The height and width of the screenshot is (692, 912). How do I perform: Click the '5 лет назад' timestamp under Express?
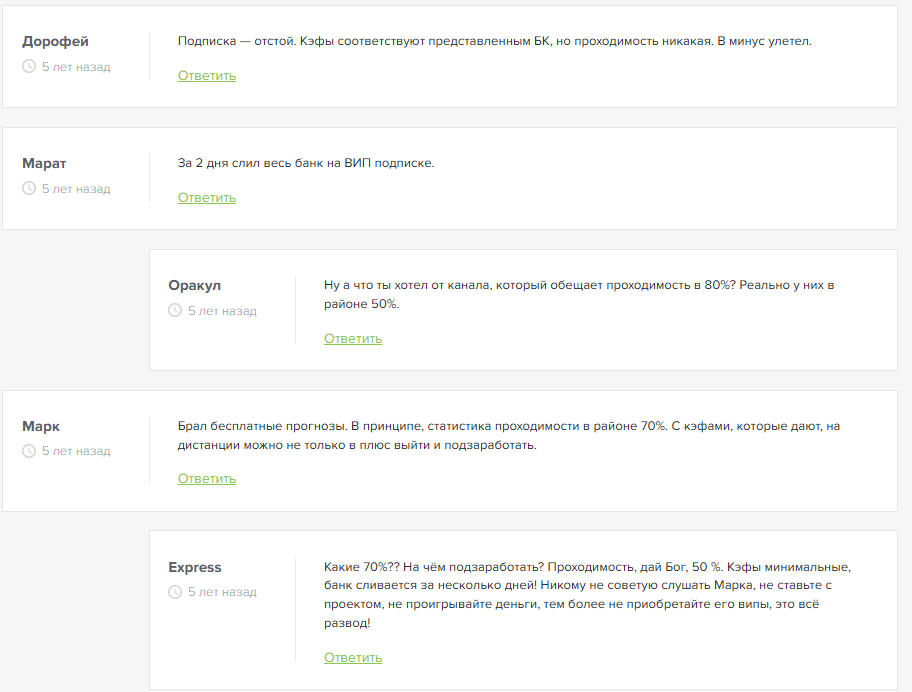222,592
